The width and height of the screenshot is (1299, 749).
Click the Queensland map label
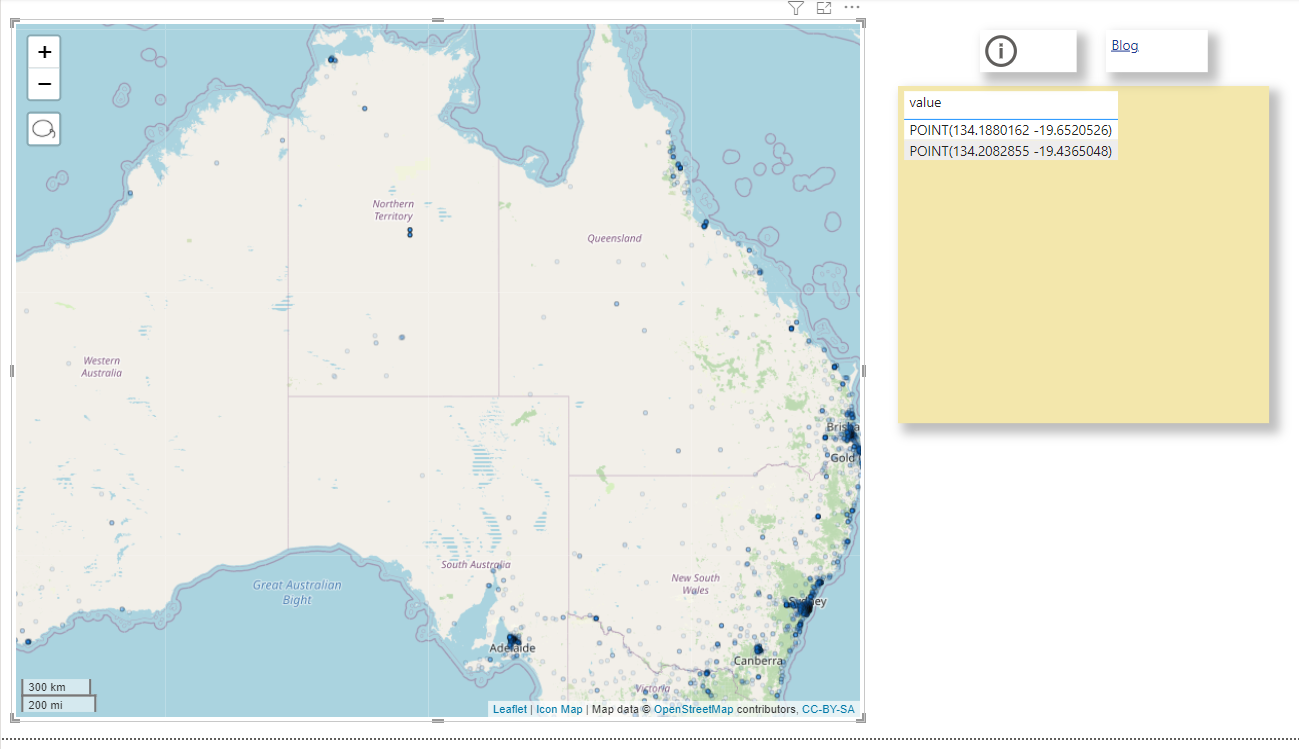pos(614,239)
